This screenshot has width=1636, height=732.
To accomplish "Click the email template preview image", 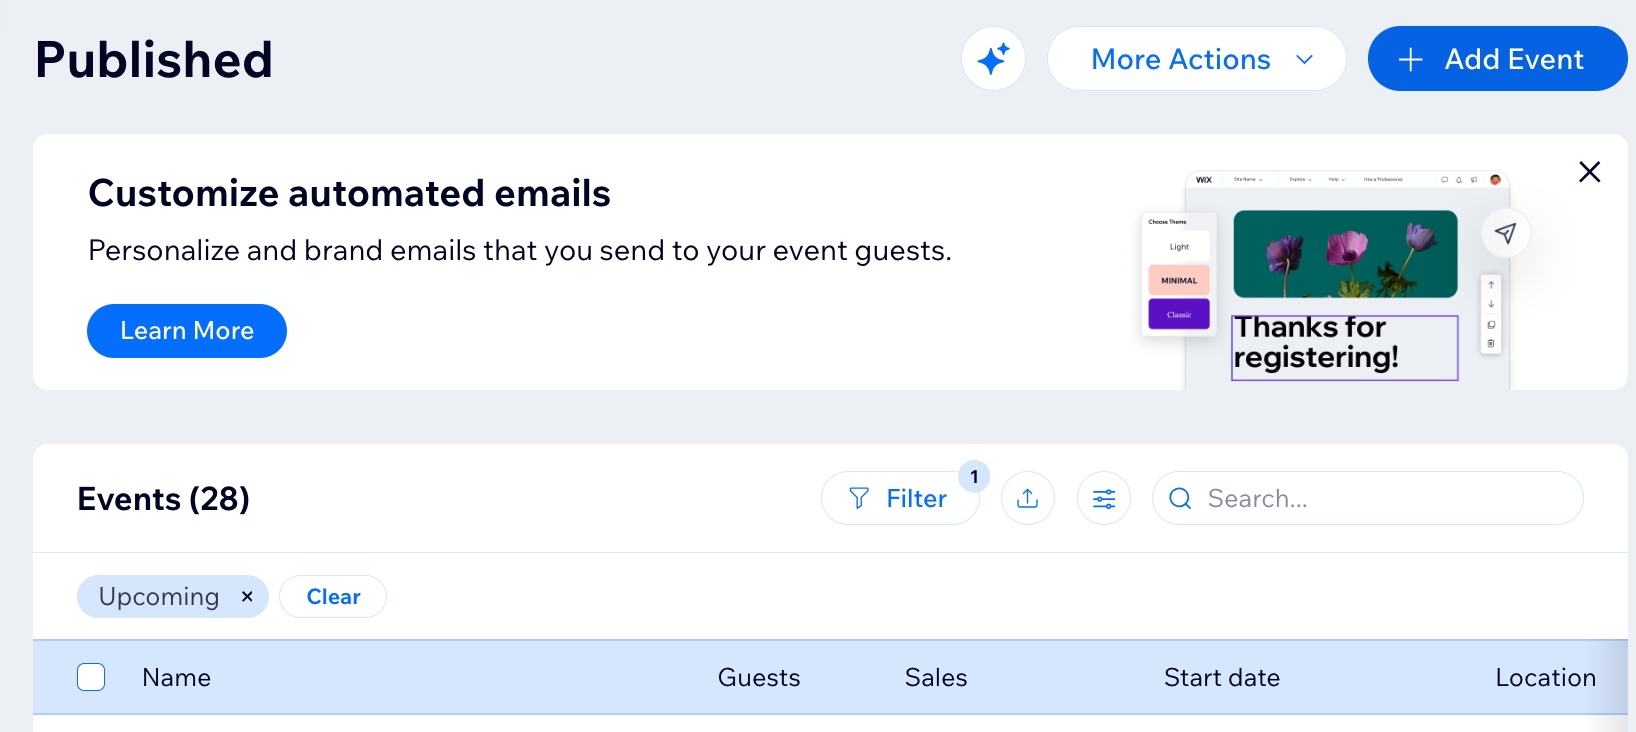I will click(x=1335, y=280).
